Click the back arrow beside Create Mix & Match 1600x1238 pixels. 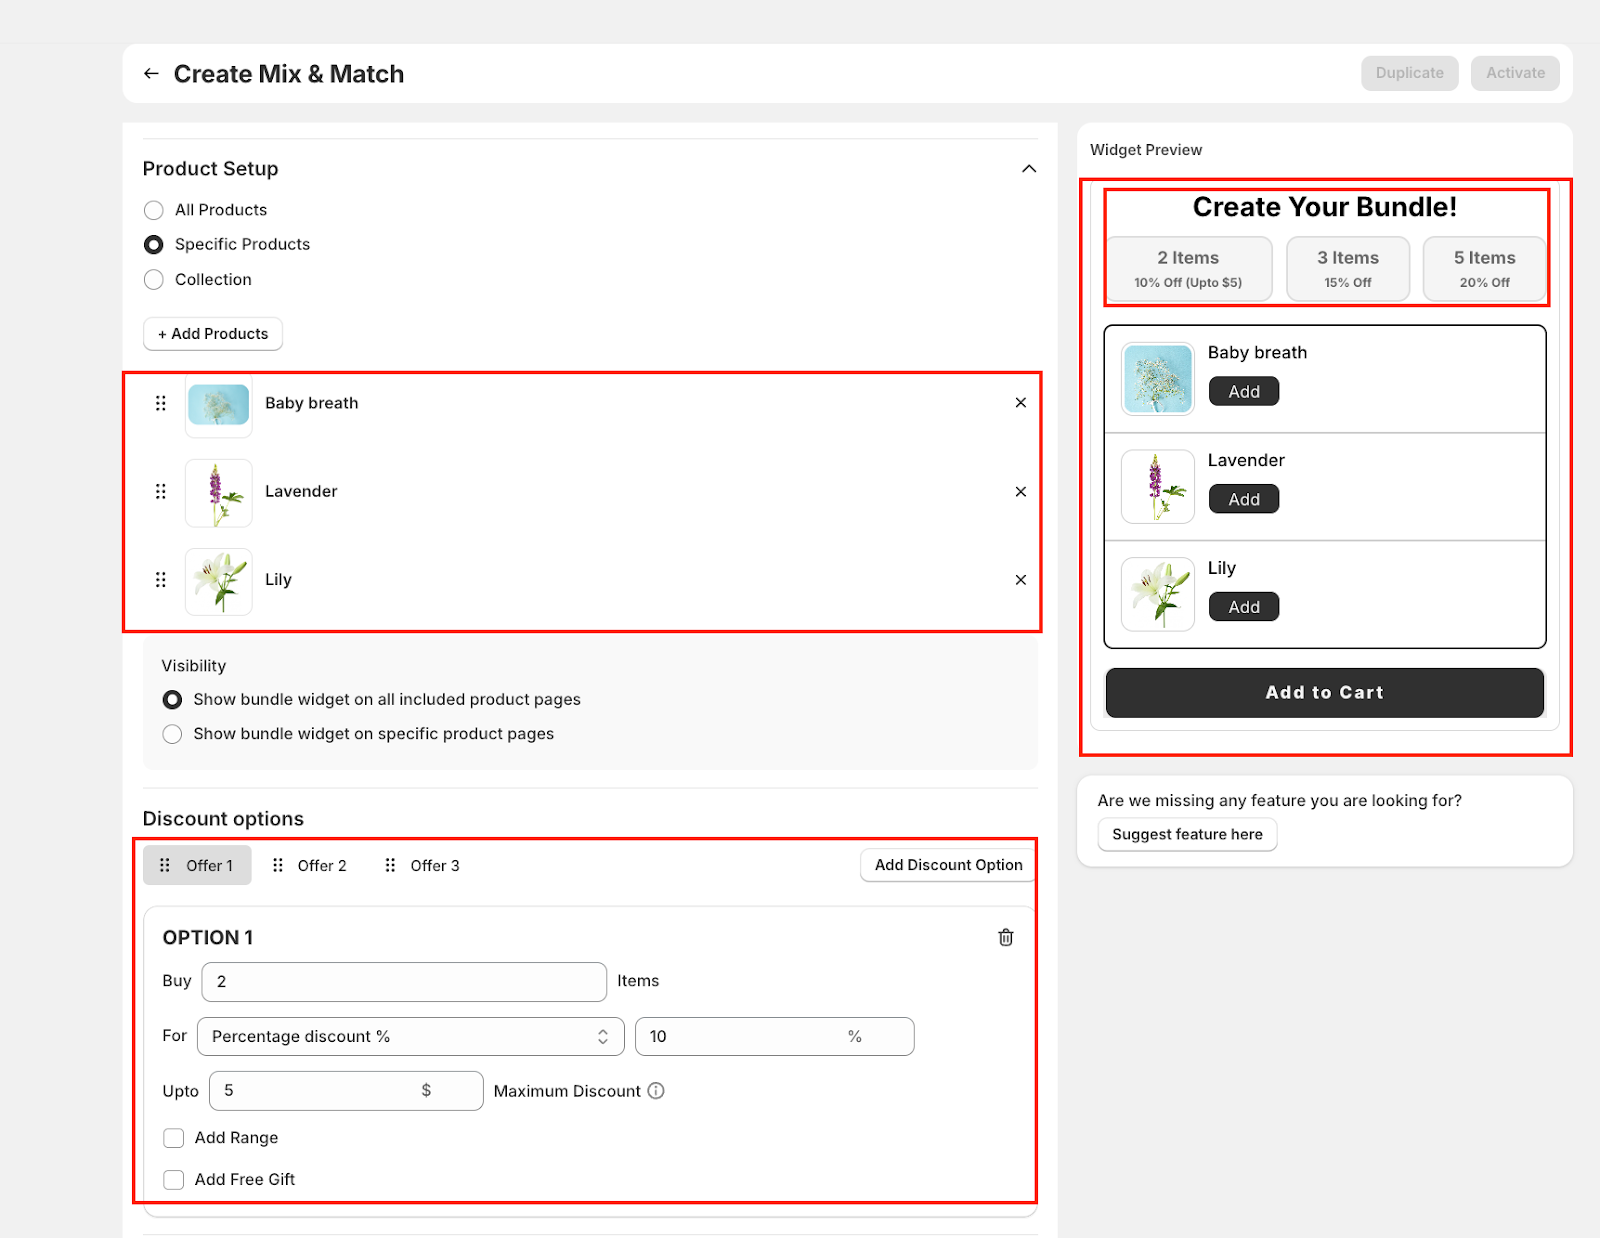(151, 74)
